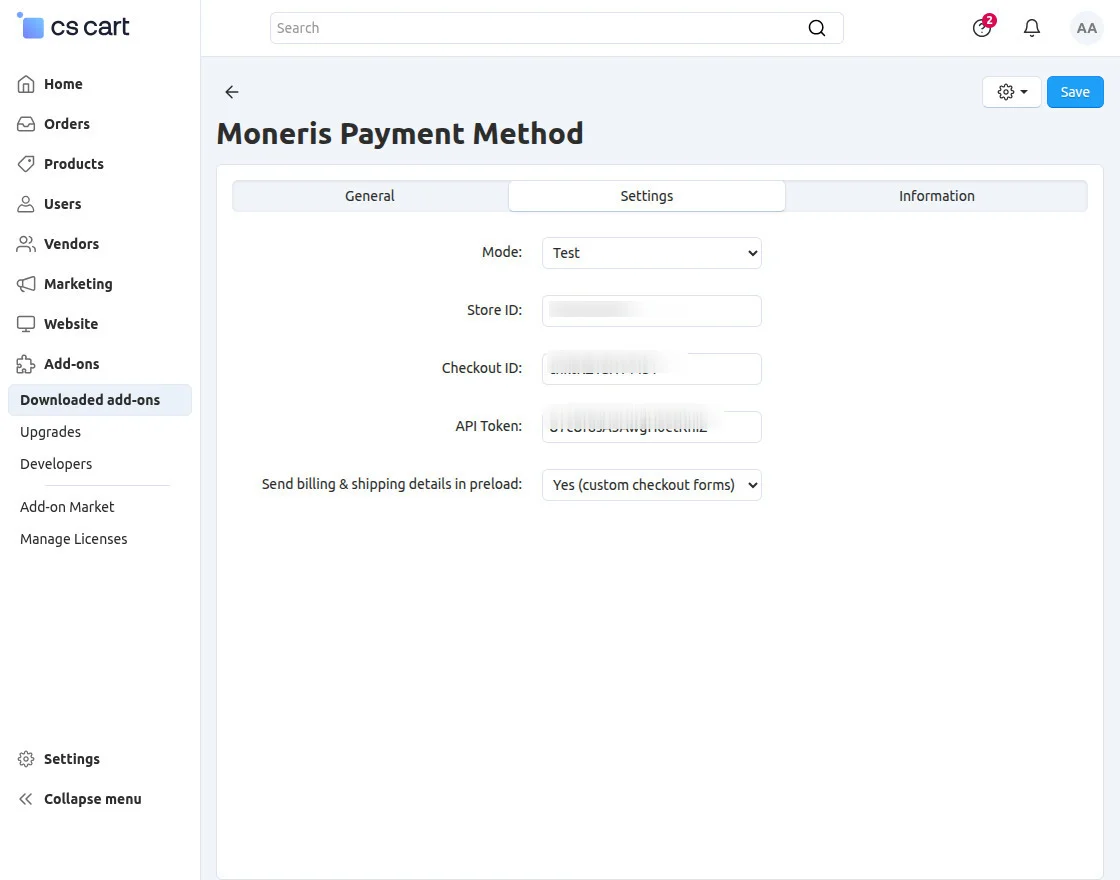This screenshot has width=1120, height=880.
Task: Open Add-on Market link
Action: click(67, 507)
